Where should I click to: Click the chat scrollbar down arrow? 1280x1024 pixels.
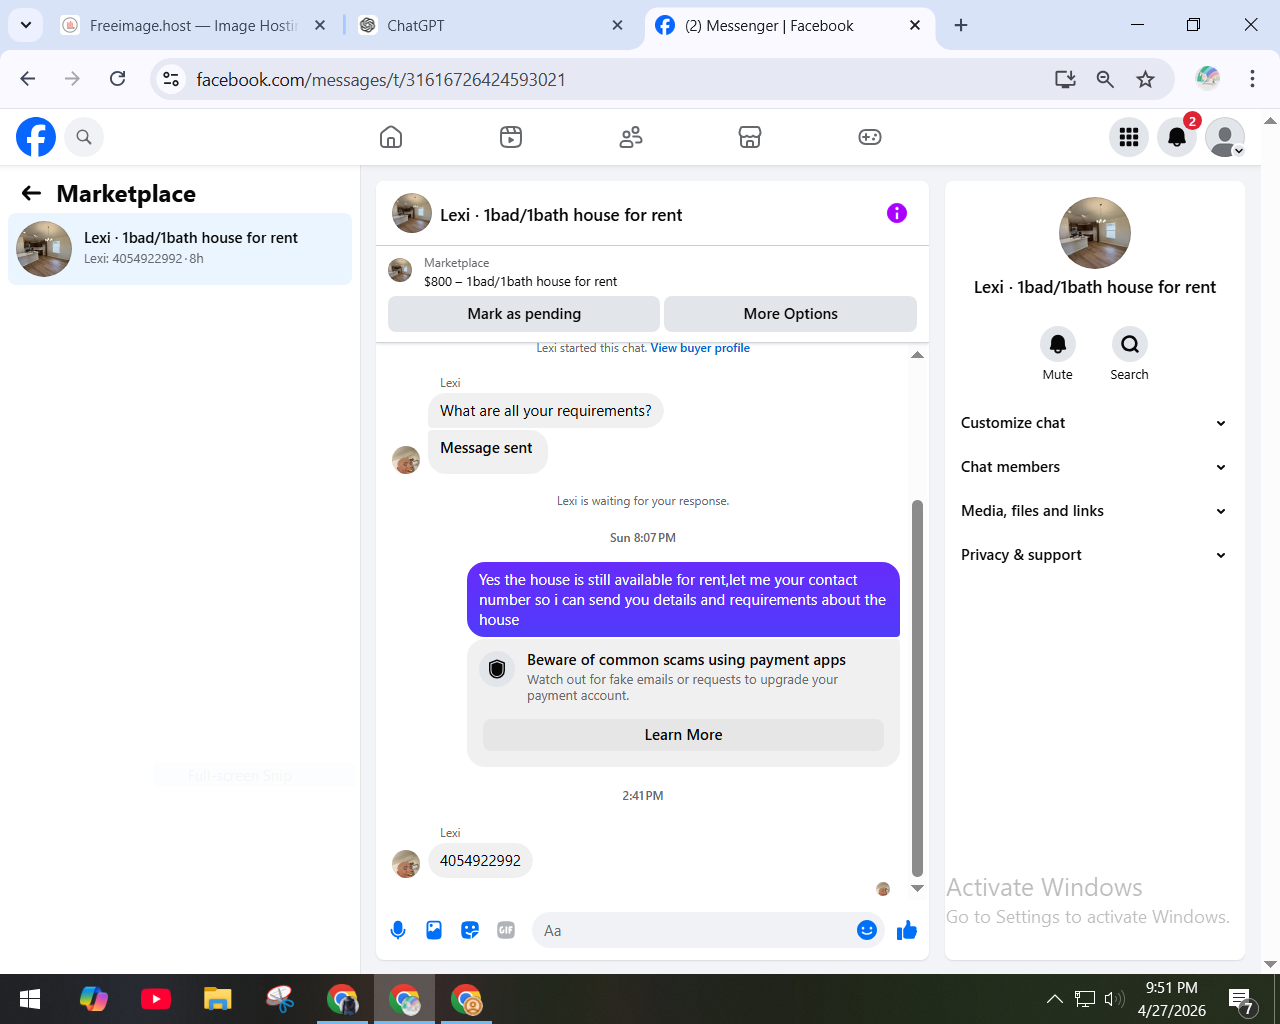(917, 888)
